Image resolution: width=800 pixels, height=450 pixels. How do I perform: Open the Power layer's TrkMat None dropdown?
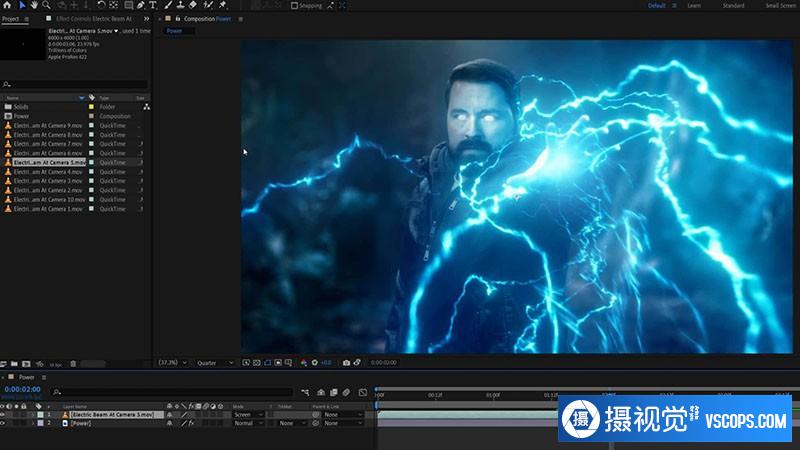coord(292,423)
